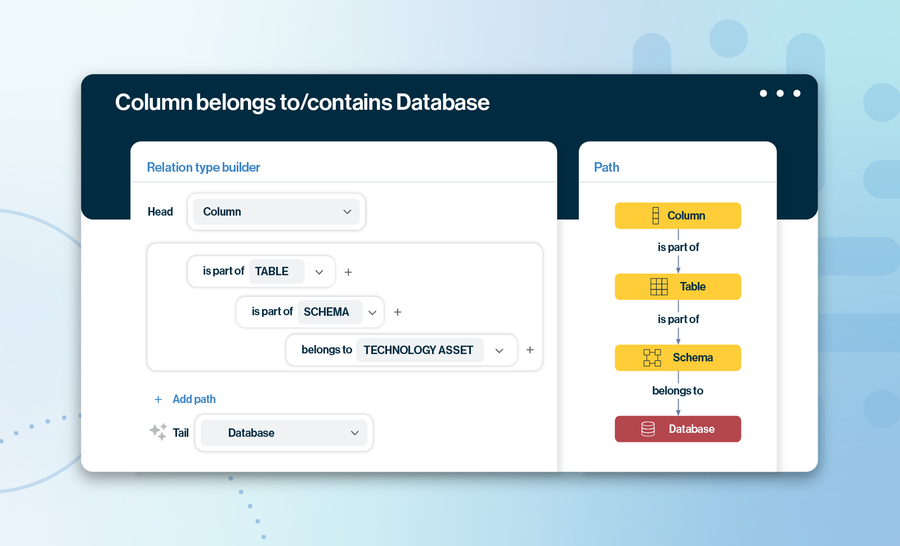Click the Database cylinder icon
This screenshot has width=900, height=546.
click(x=648, y=429)
